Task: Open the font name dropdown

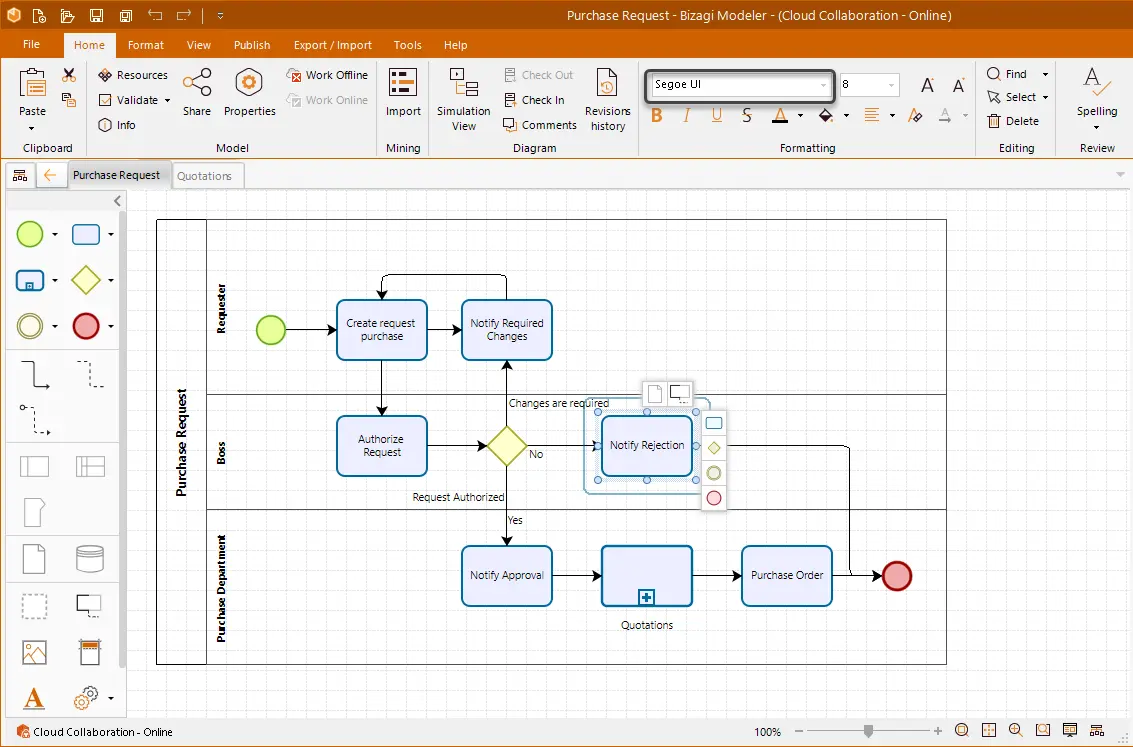Action: coord(823,85)
